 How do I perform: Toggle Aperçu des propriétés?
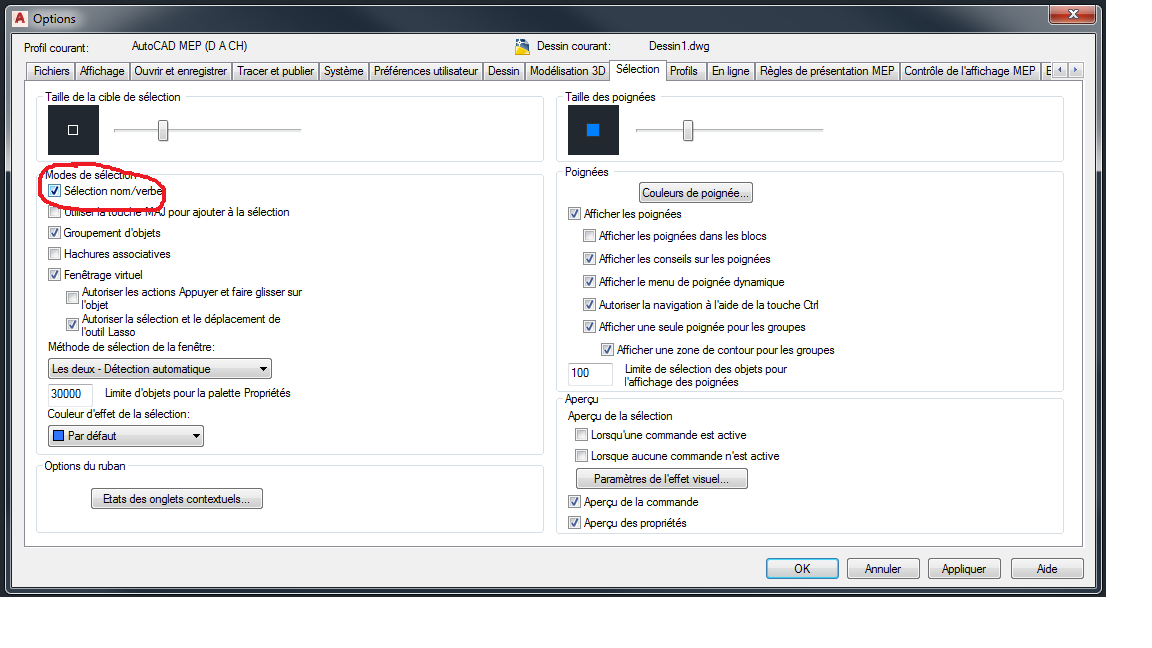click(x=575, y=522)
